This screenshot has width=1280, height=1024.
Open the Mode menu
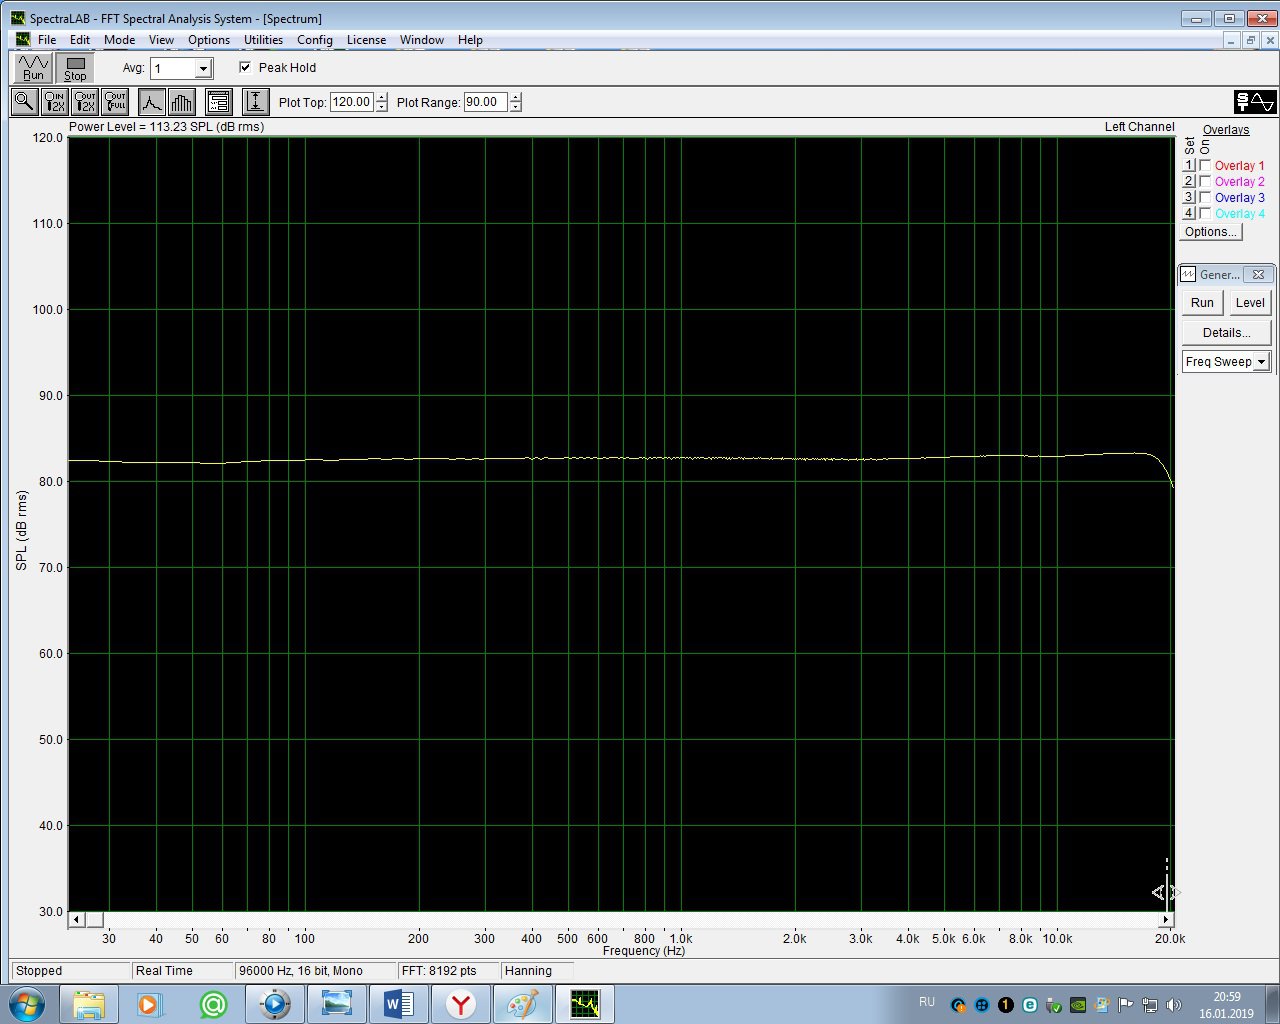tap(119, 40)
